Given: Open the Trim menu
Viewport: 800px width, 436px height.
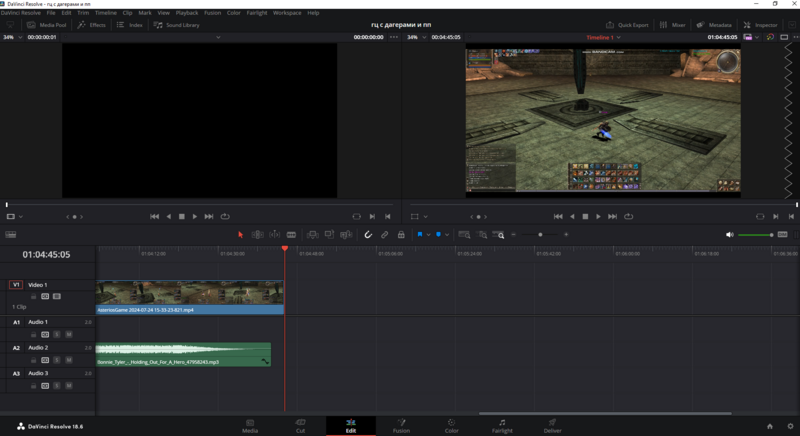Looking at the screenshot, I should pos(83,13).
